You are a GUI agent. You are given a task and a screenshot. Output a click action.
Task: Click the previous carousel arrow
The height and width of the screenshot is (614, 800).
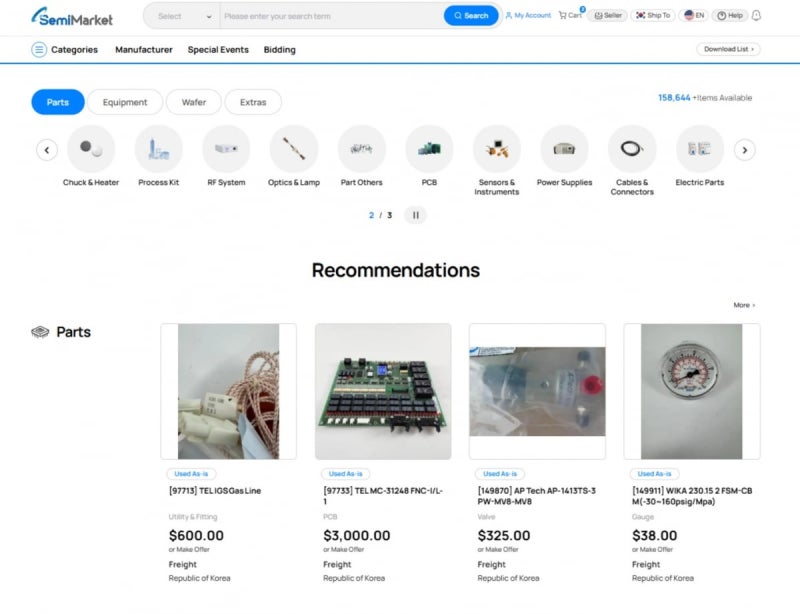[x=47, y=150]
